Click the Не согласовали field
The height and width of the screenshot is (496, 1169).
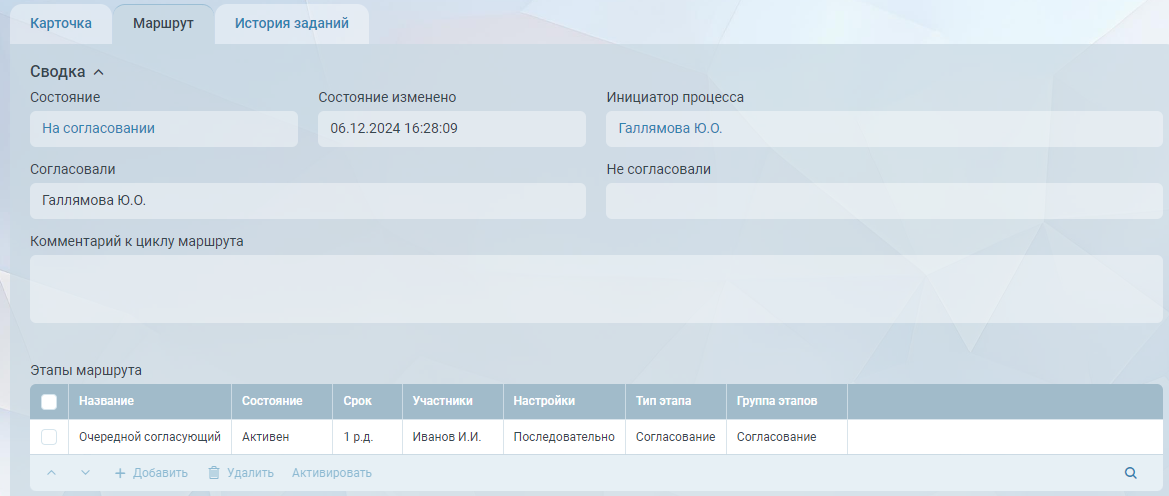884,201
